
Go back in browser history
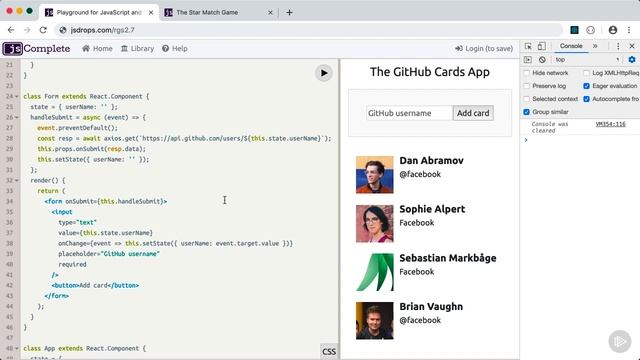click(x=11, y=30)
